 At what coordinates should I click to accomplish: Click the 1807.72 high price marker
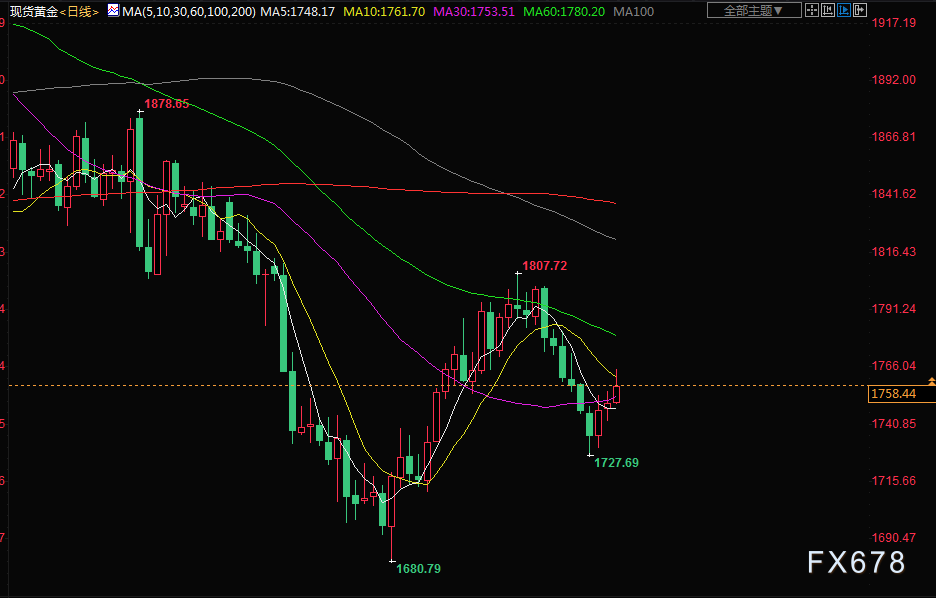[x=544, y=266]
